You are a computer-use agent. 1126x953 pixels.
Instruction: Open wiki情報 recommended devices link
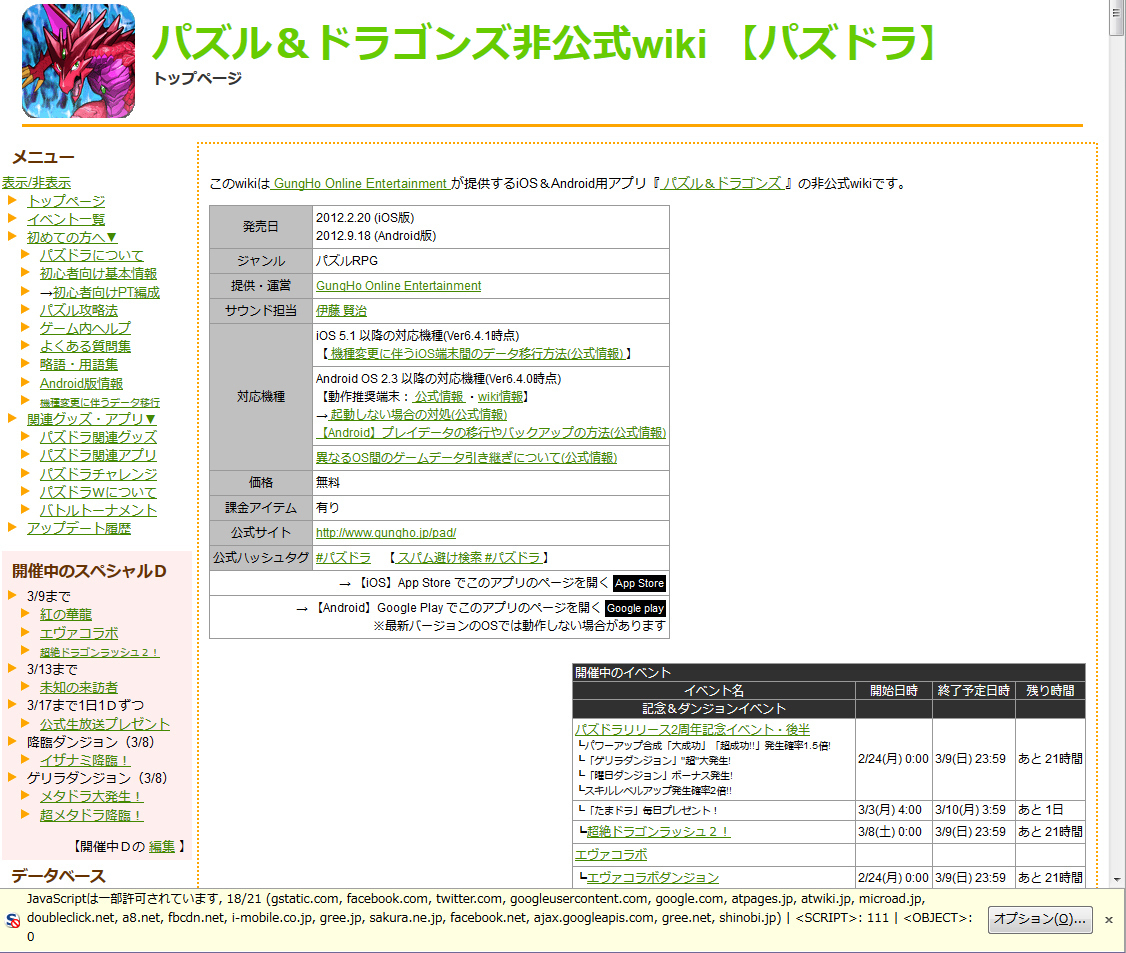tap(501, 396)
